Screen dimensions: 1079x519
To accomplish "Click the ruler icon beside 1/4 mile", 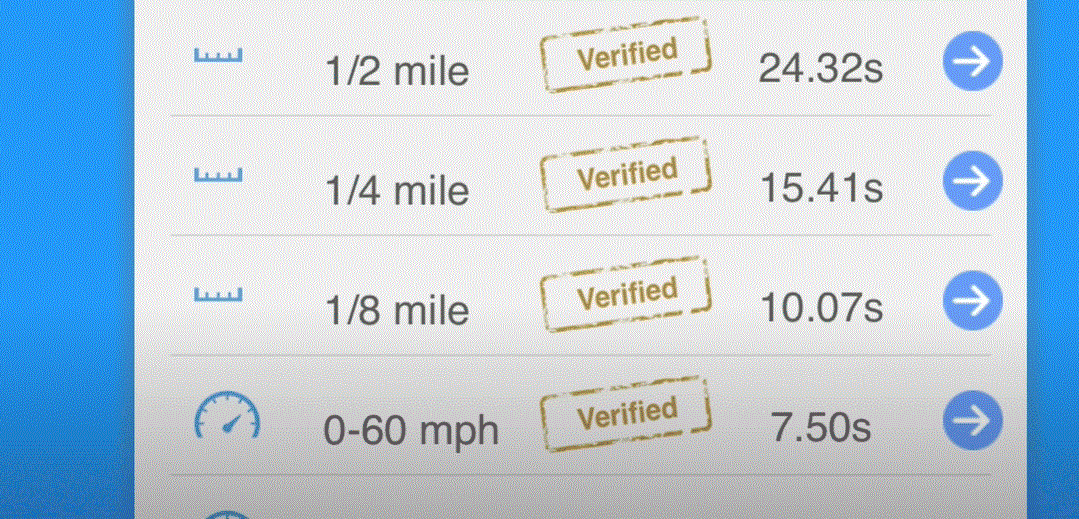I will coord(218,176).
